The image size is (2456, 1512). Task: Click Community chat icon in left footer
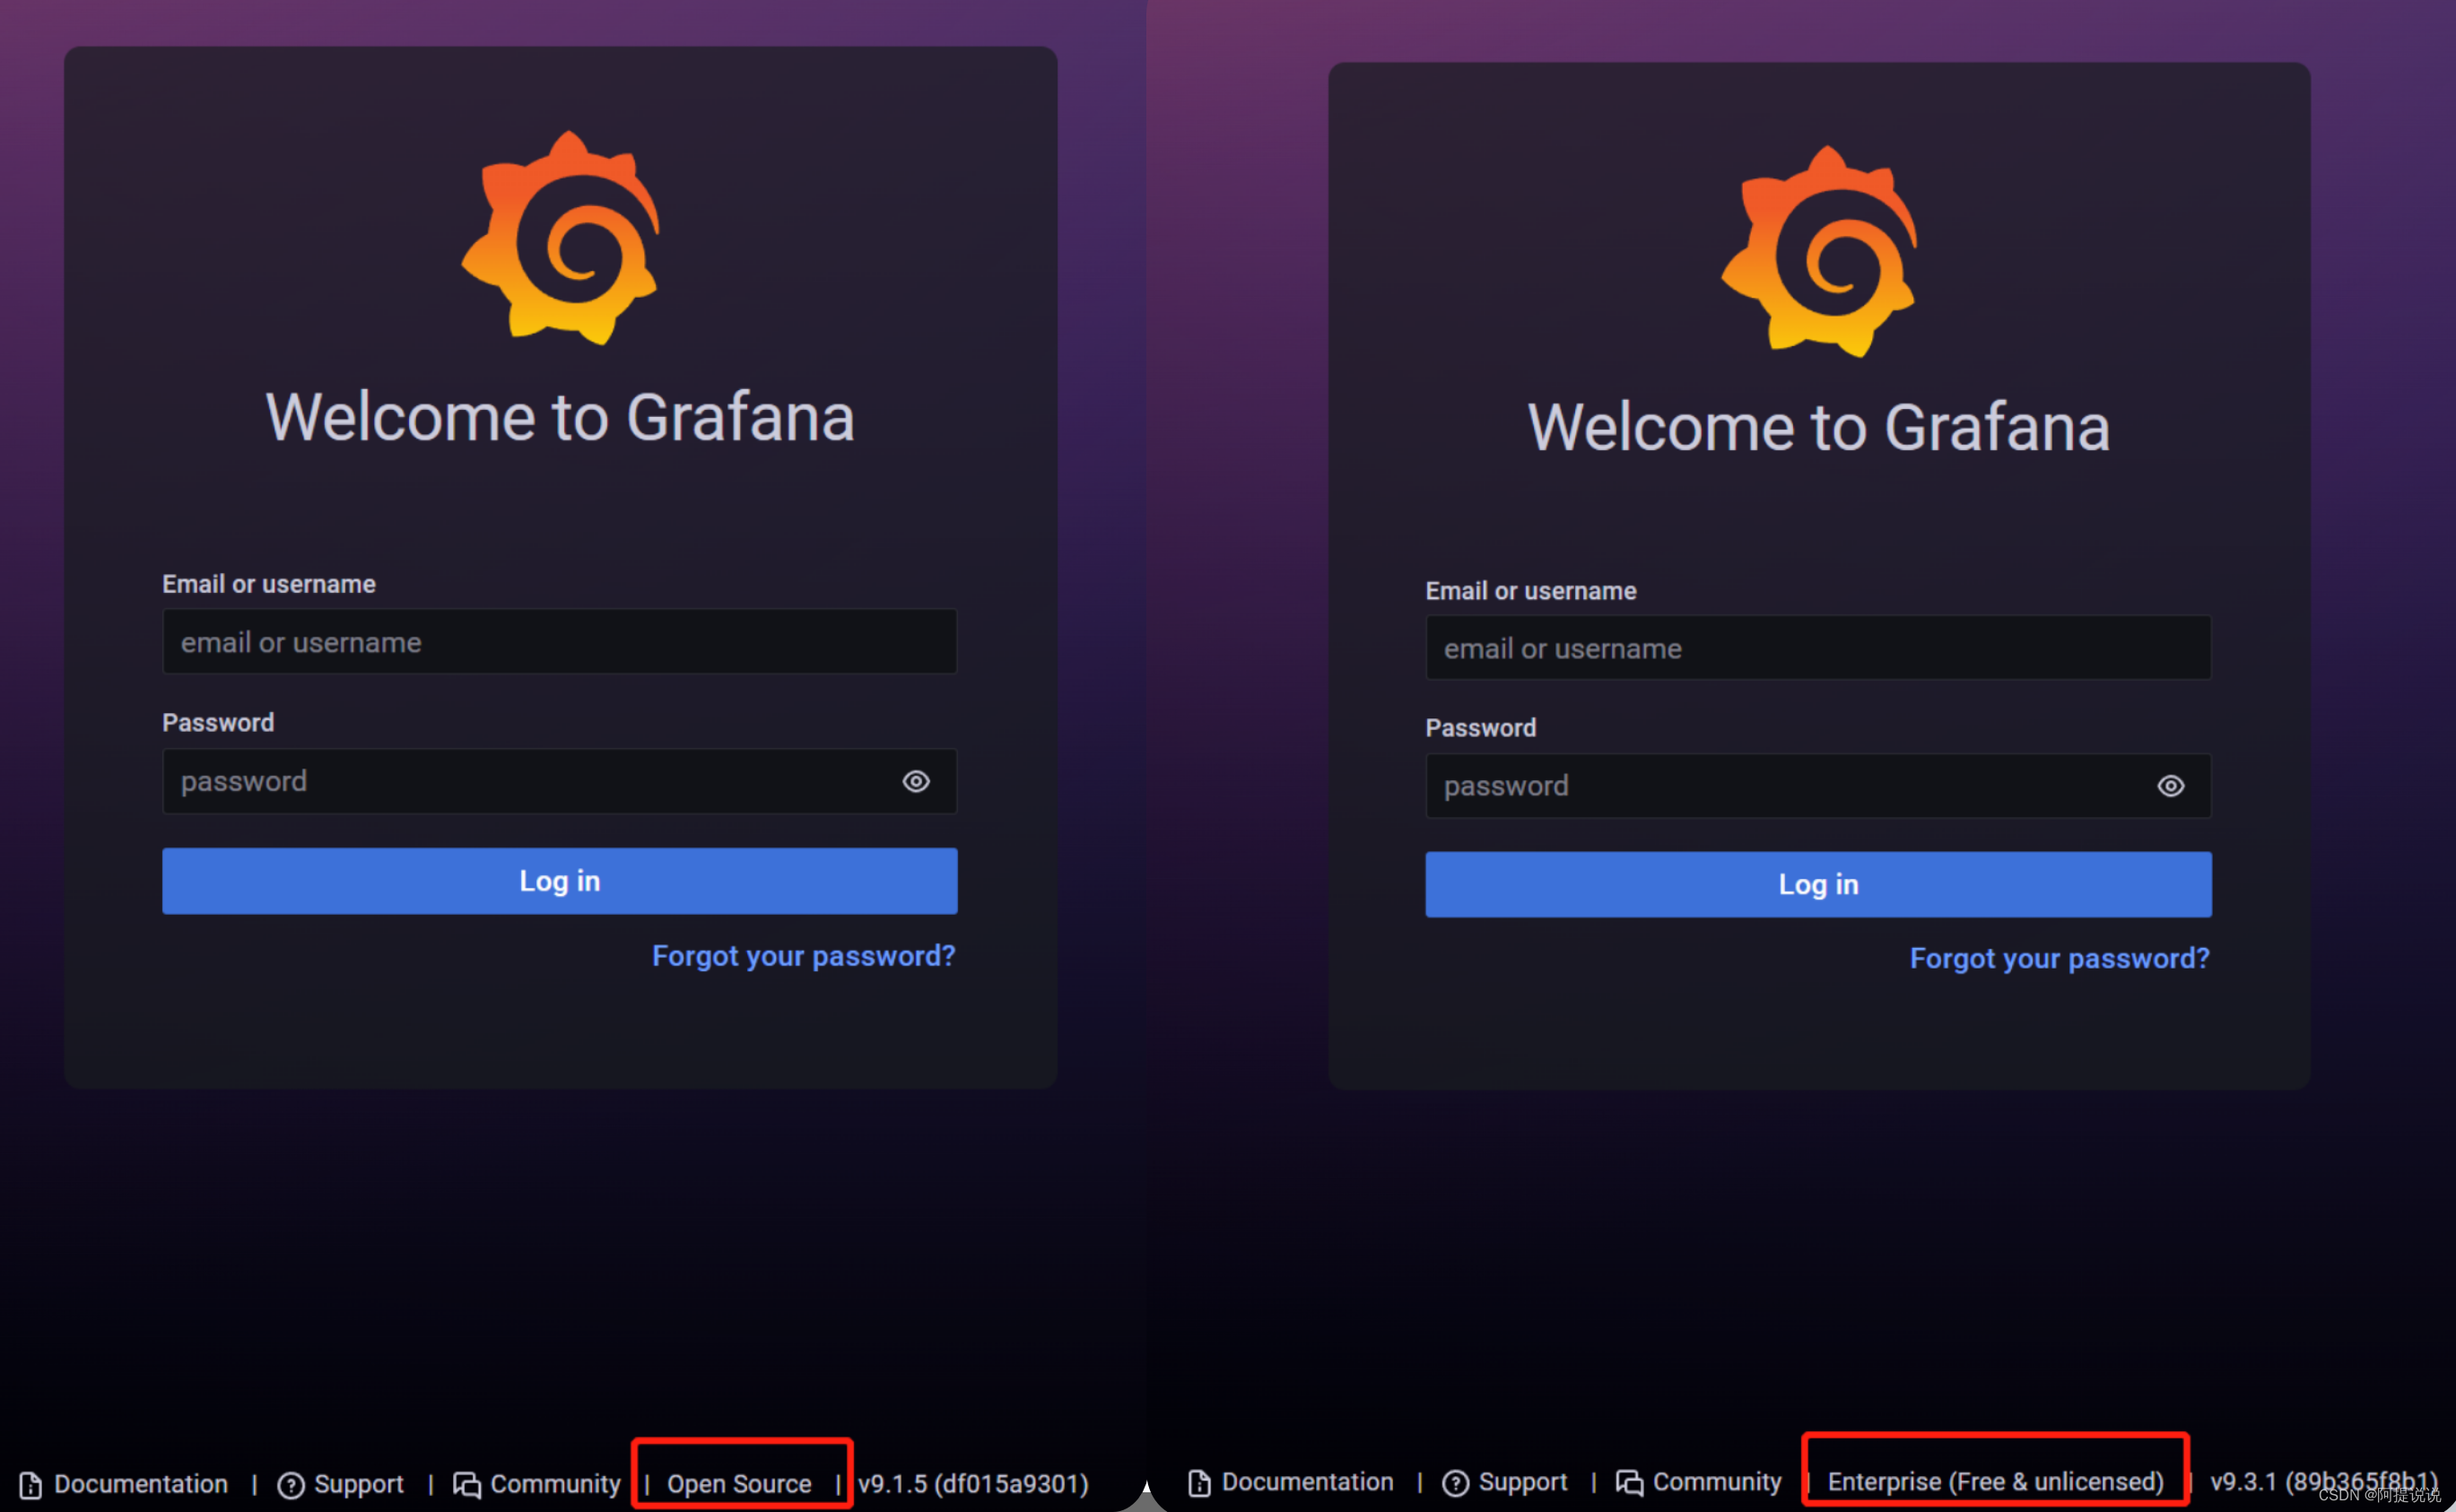point(467,1485)
